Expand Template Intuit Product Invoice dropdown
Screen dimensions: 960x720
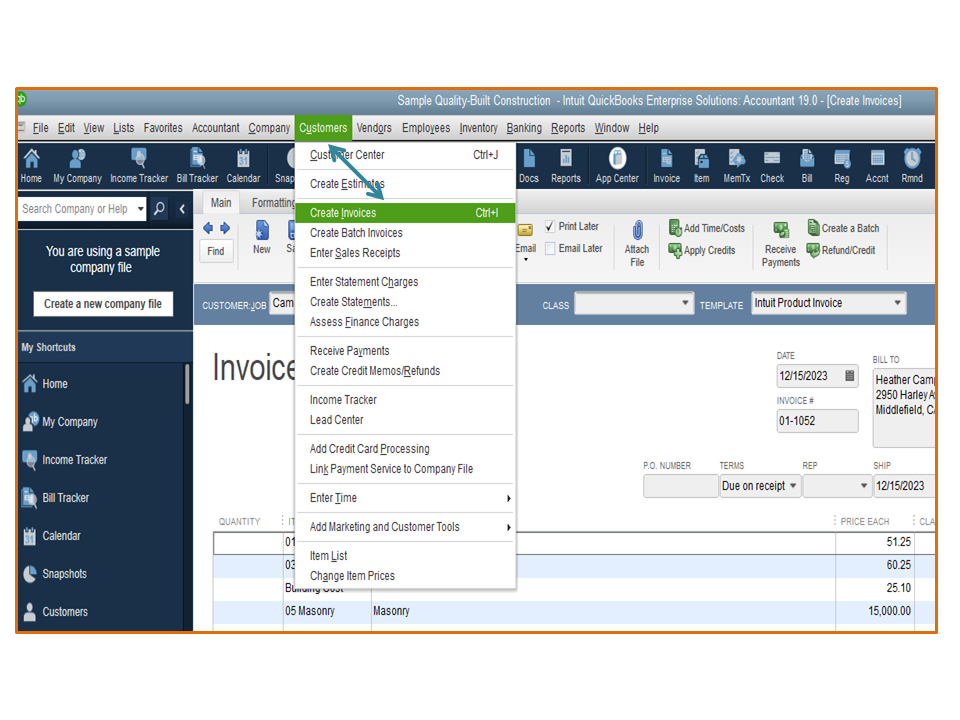click(x=897, y=303)
